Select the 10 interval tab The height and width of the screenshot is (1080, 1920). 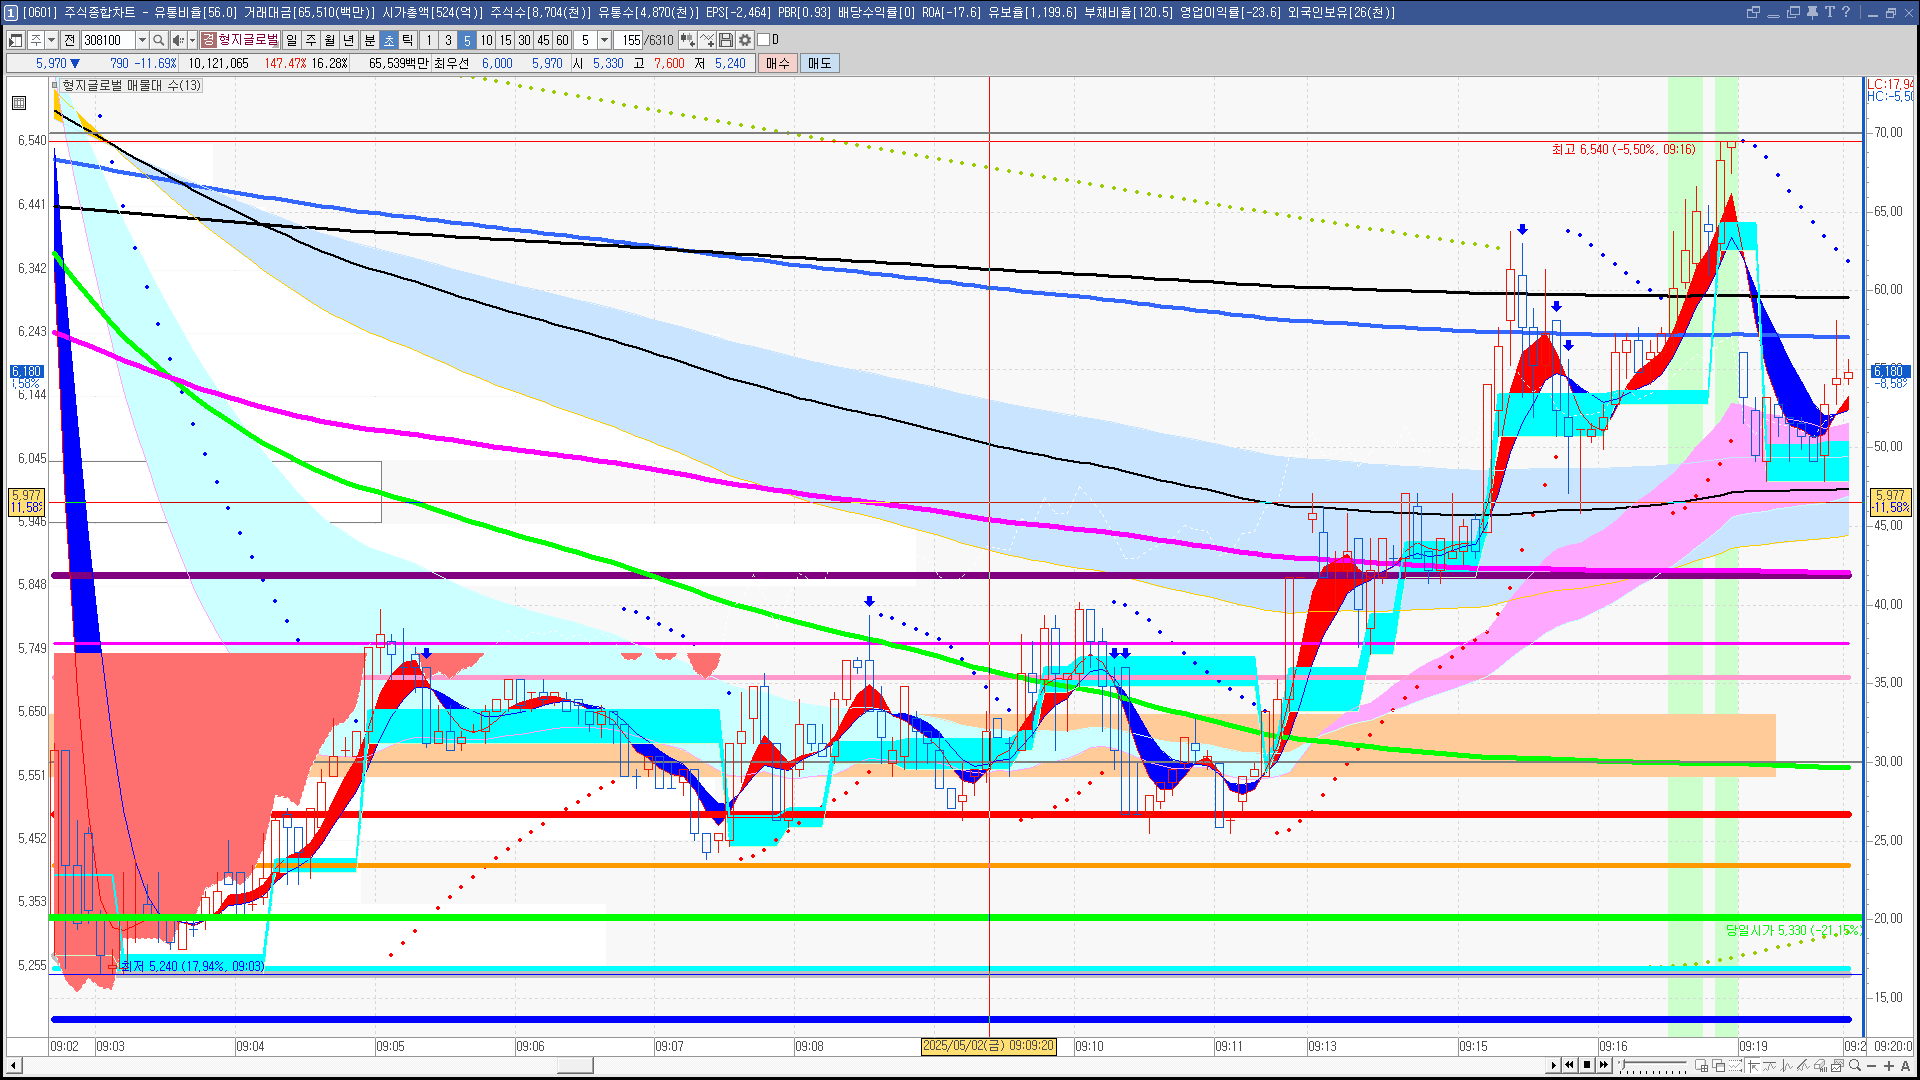486,40
